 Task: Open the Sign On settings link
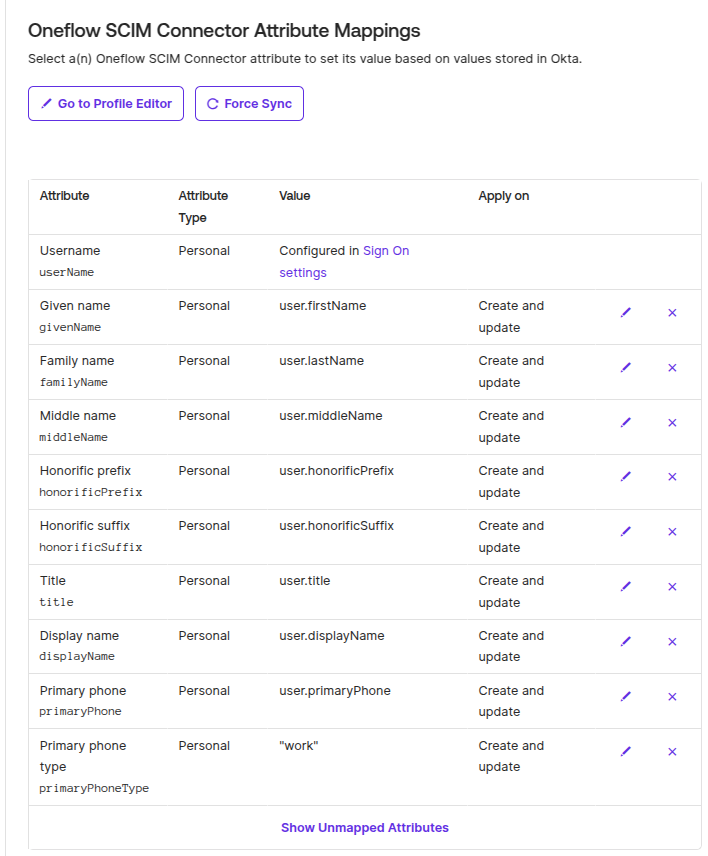344,261
